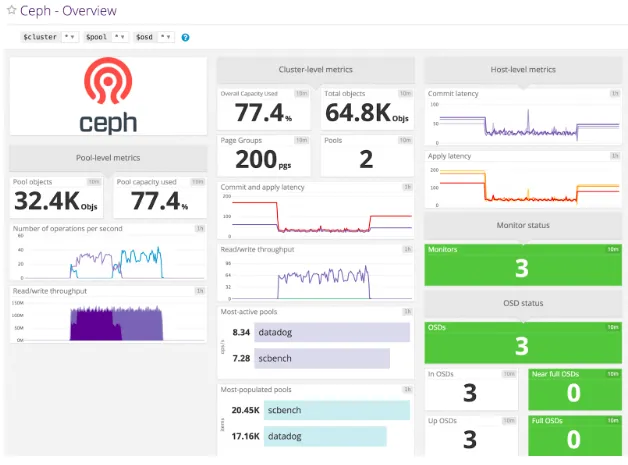
Task: Click the 10m timeframe badge on Pools widget
Action: point(405,140)
